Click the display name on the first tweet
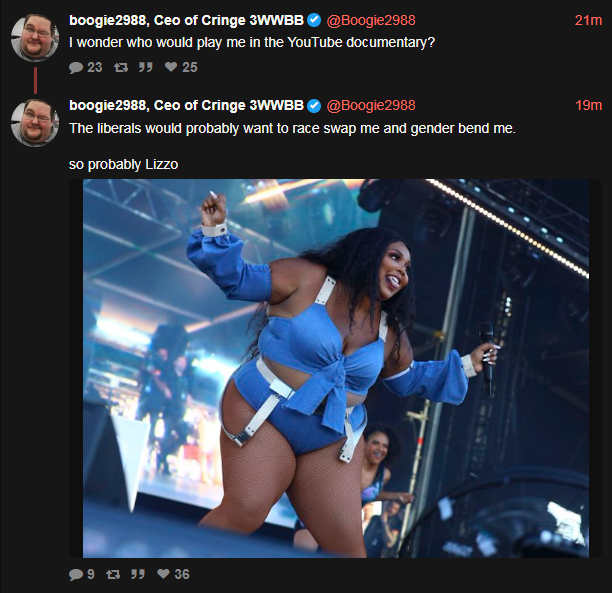The height and width of the screenshot is (593, 612). tap(186, 20)
